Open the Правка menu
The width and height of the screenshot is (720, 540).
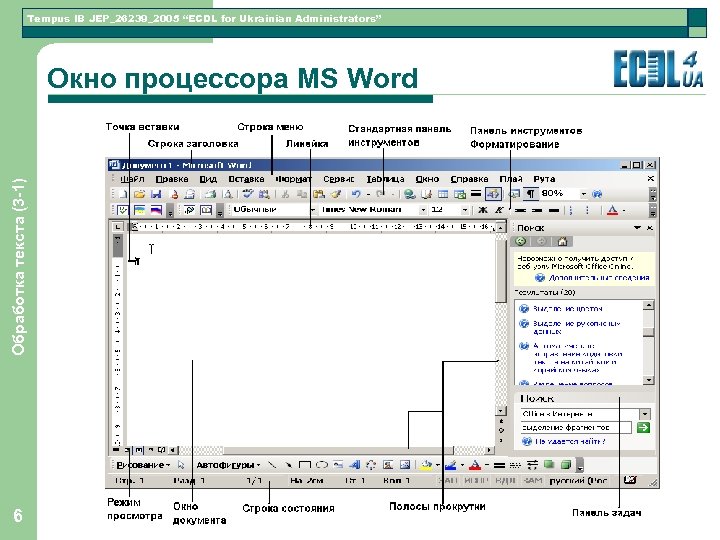pos(172,179)
